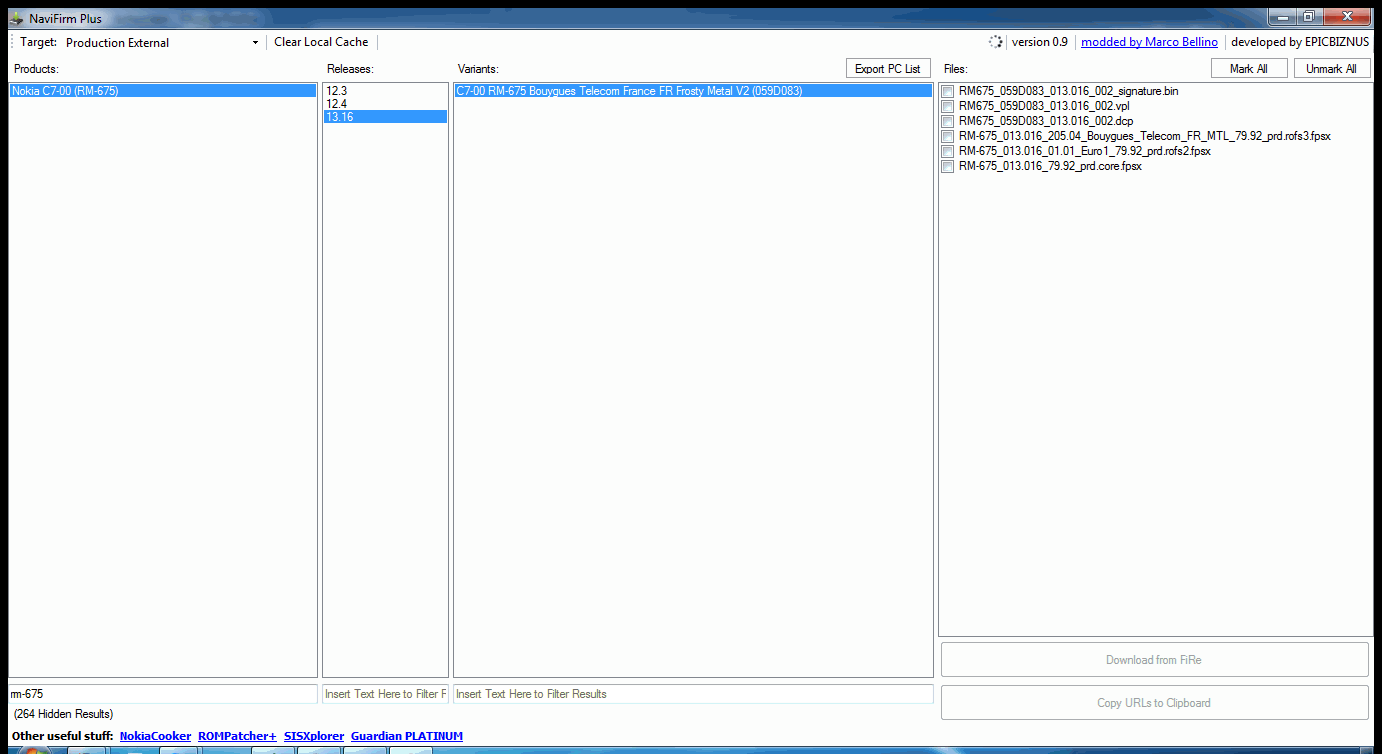This screenshot has width=1382, height=754.
Task: Click Clear Local Cache
Action: click(321, 42)
